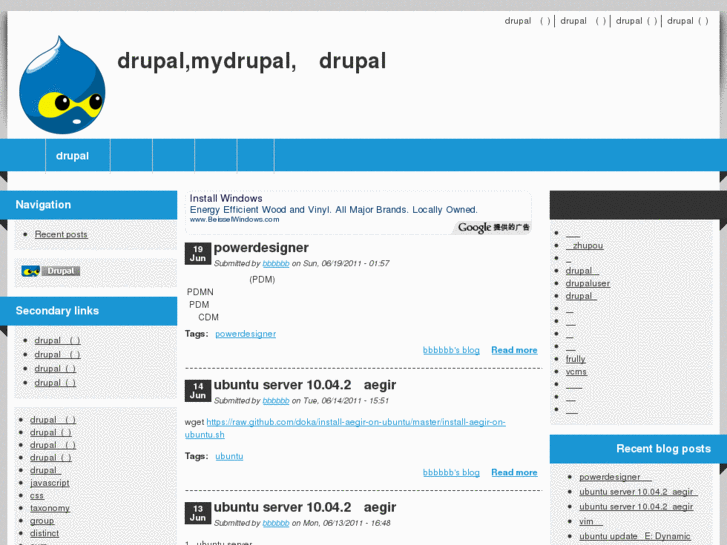Open the drupaluser link in right sidebar

tap(587, 283)
